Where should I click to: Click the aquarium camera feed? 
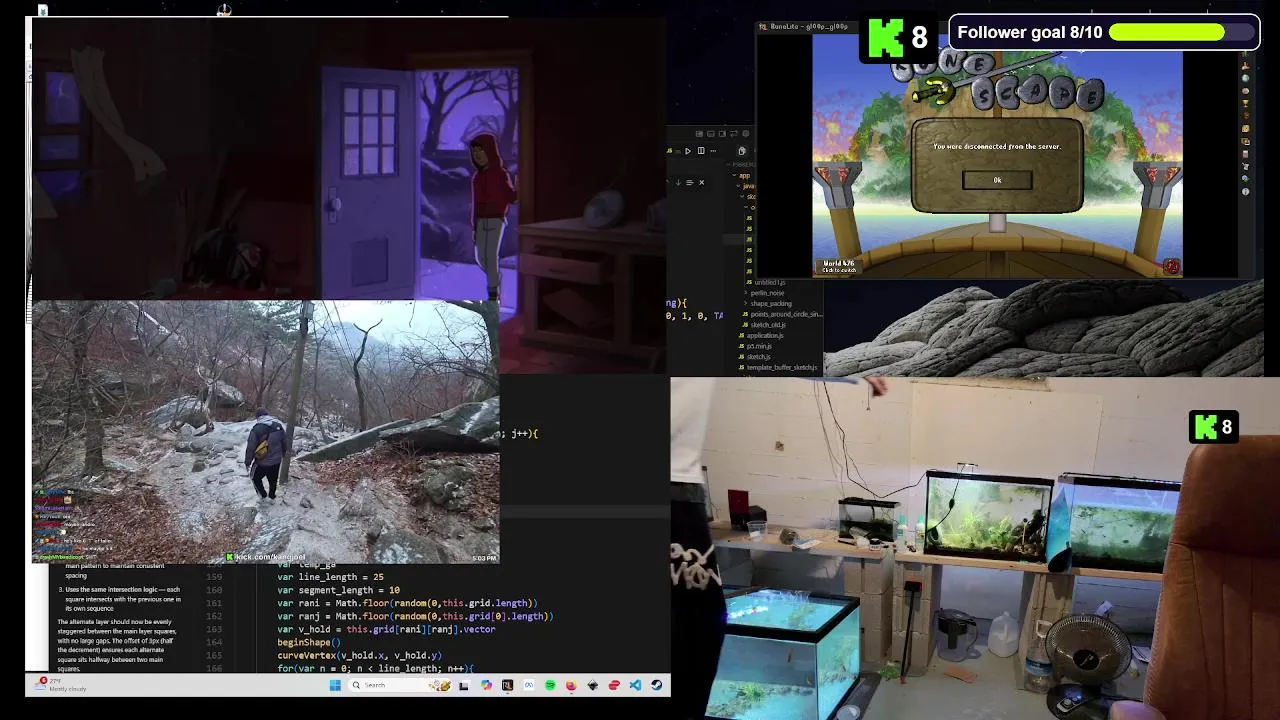tap(975, 549)
